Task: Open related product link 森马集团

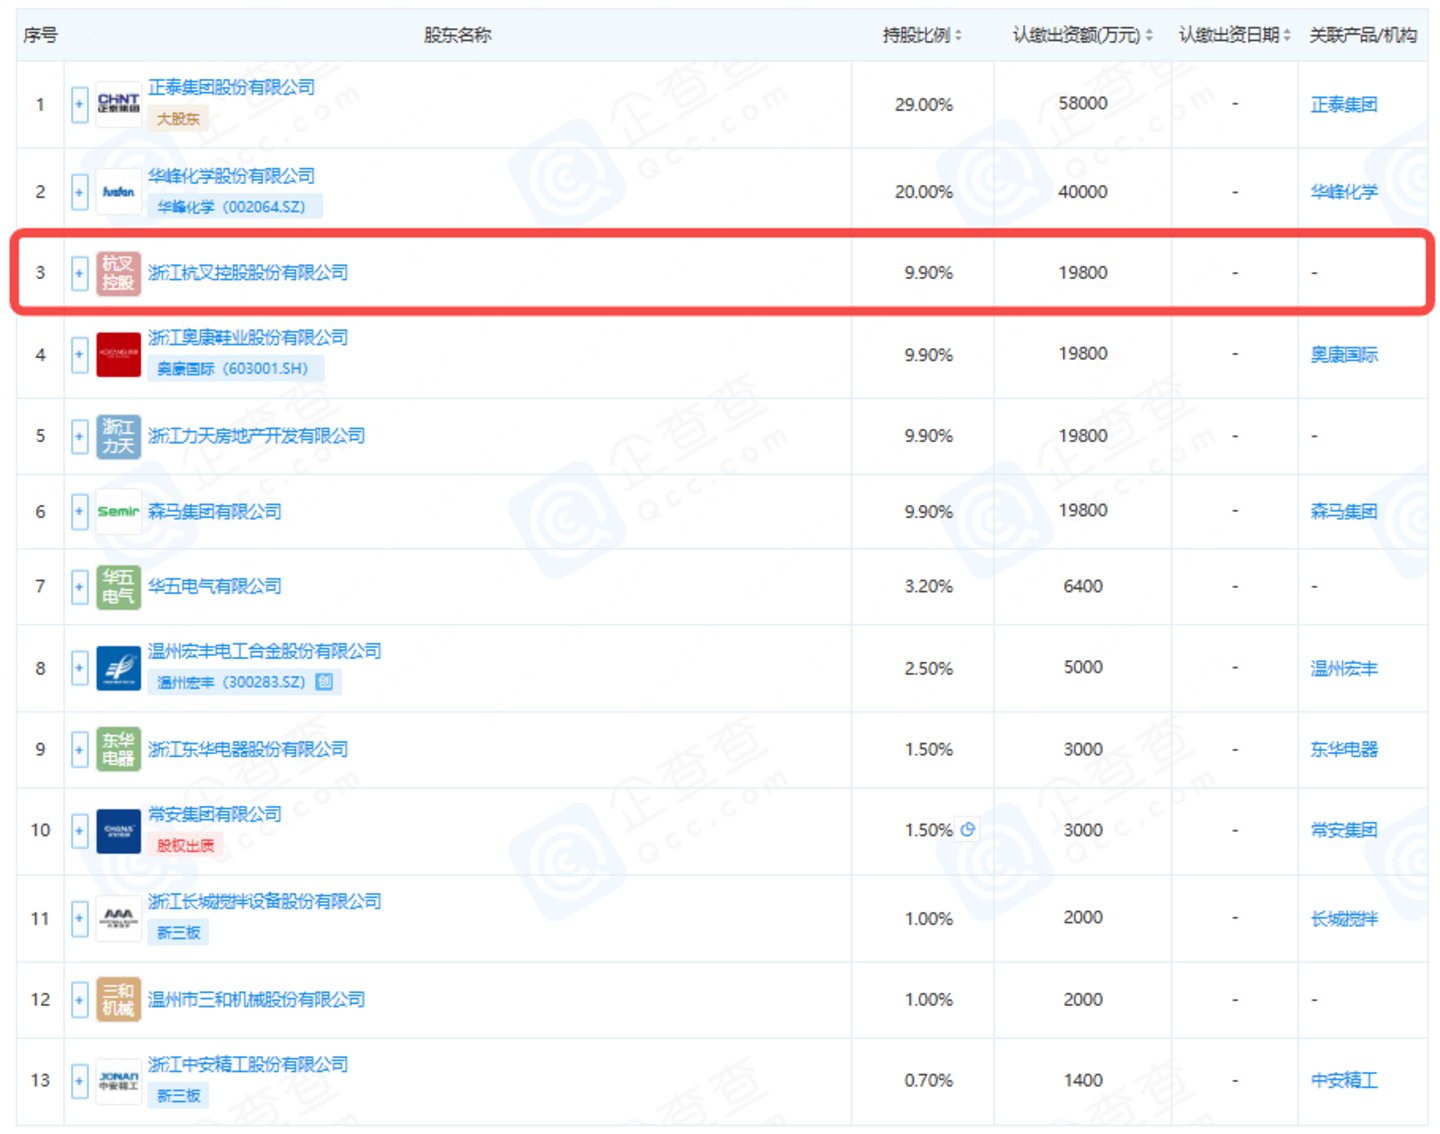Action: tap(1344, 512)
